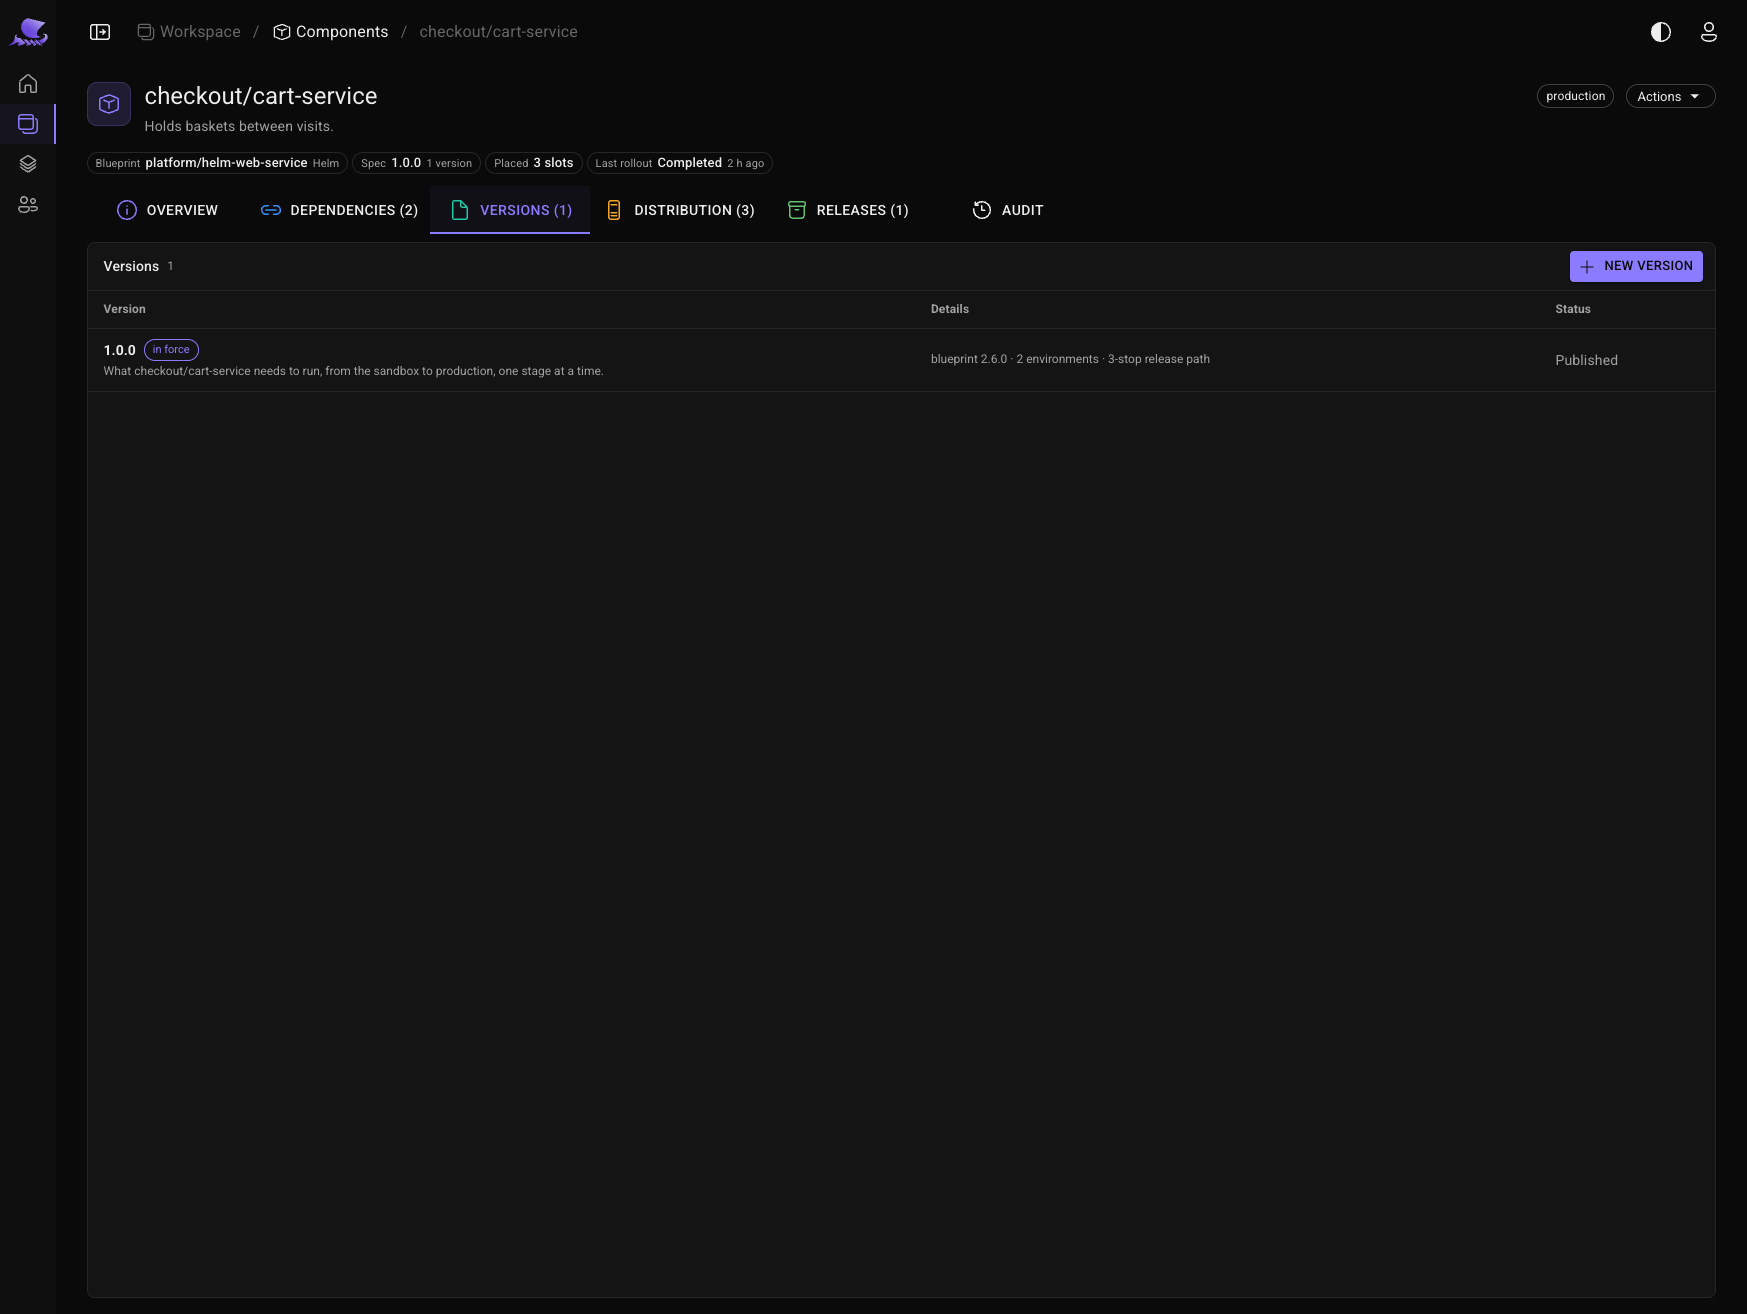Image resolution: width=1747 pixels, height=1314 pixels.
Task: Click the Published status cell
Action: (x=1586, y=360)
